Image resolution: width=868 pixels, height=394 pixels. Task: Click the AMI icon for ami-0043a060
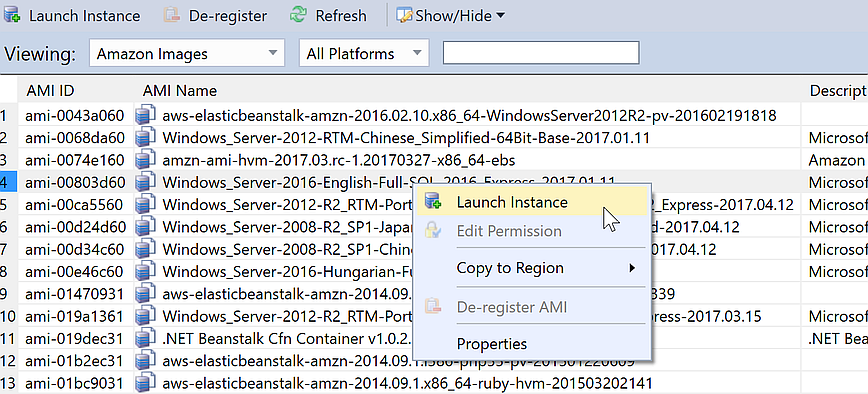coord(145,115)
